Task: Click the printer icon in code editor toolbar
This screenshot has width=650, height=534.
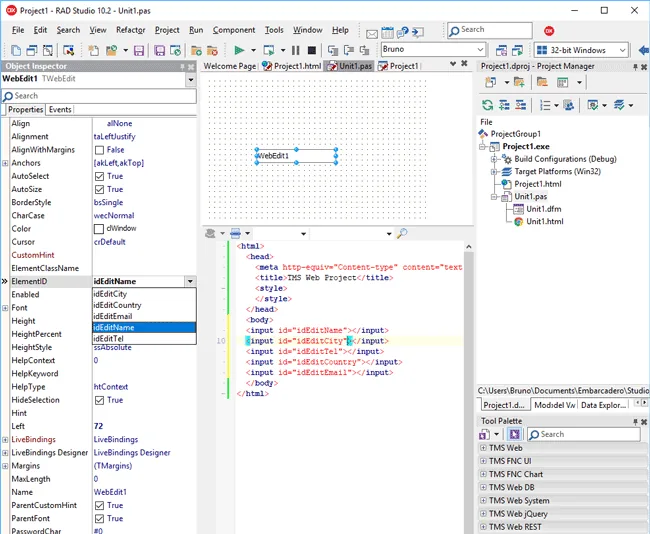Action: (235, 233)
